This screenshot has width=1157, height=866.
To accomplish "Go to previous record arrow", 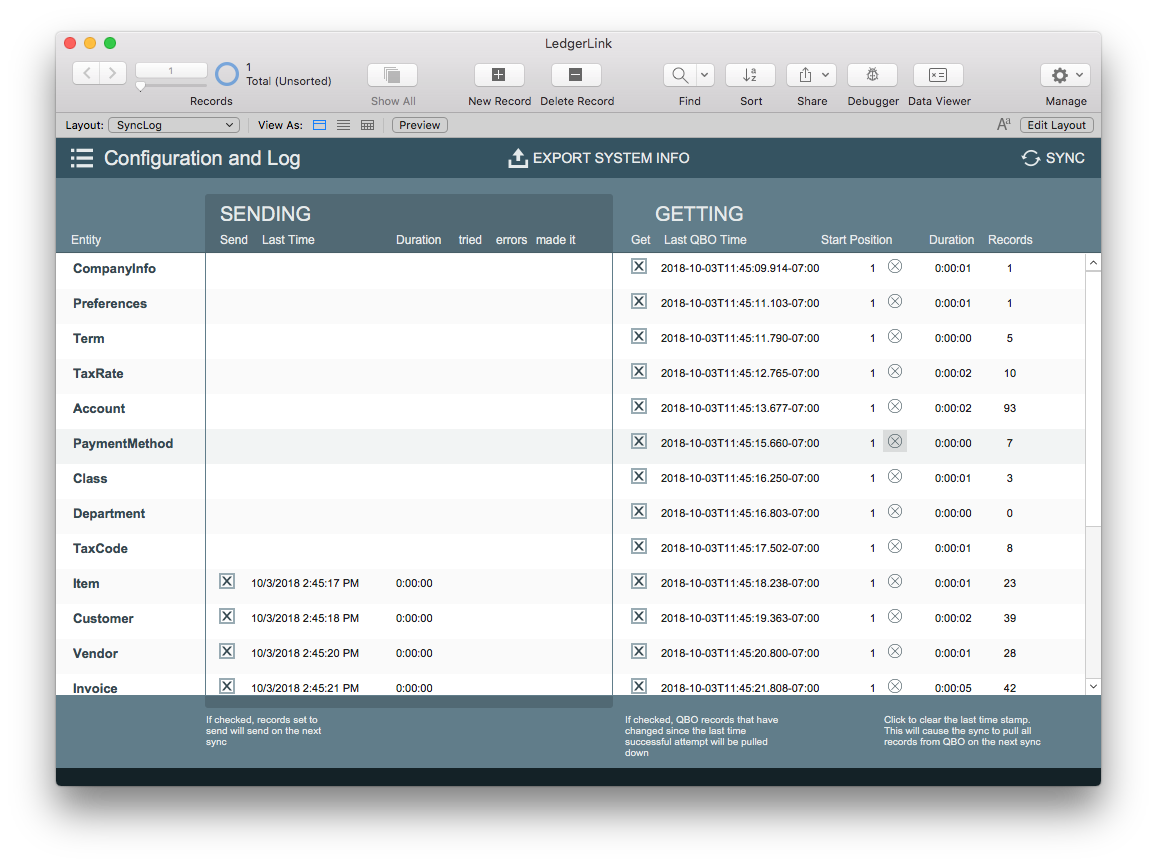I will point(86,73).
